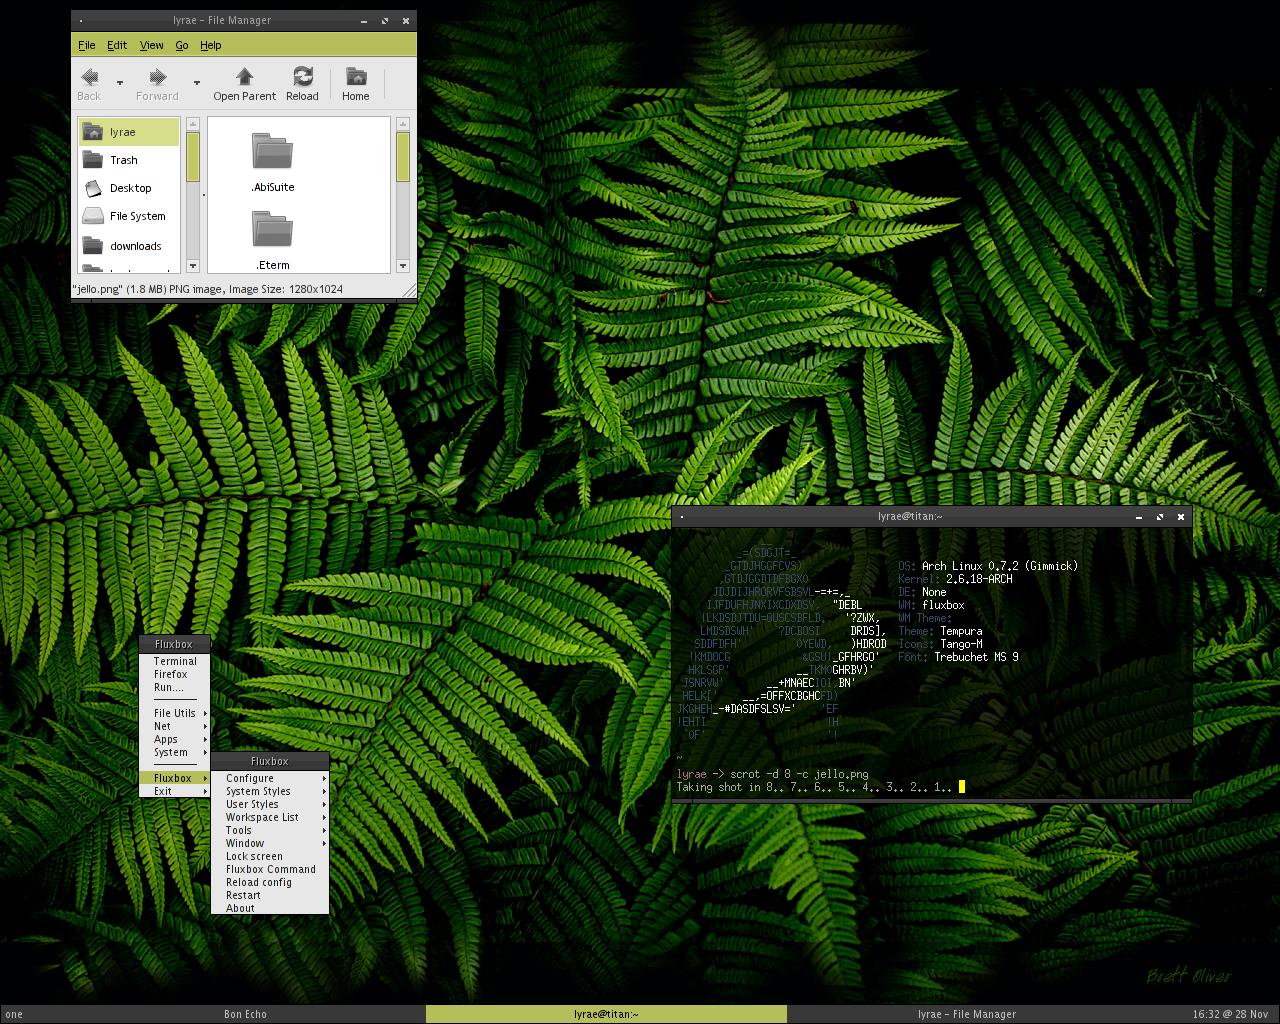Screen dimensions: 1280x1024
Task: Maximize the lyrae@titan terminal window
Action: (1160, 517)
